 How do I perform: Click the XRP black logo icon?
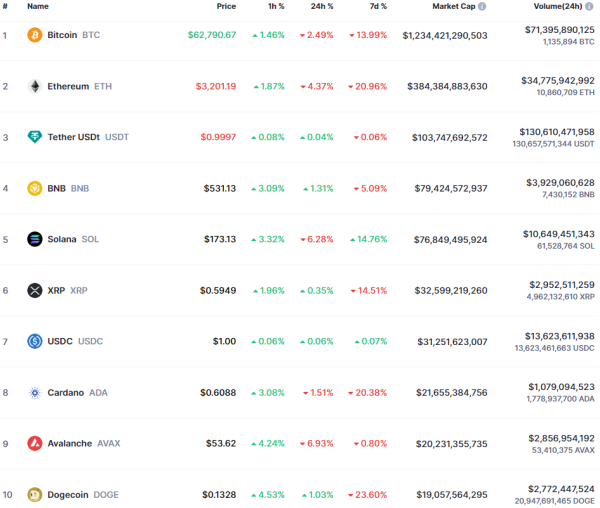pos(34,290)
